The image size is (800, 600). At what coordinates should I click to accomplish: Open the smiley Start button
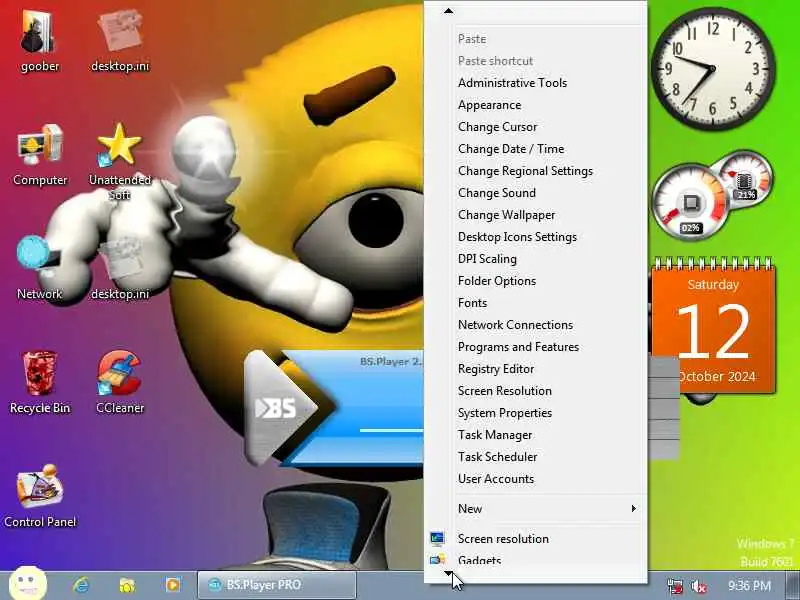pos(28,584)
